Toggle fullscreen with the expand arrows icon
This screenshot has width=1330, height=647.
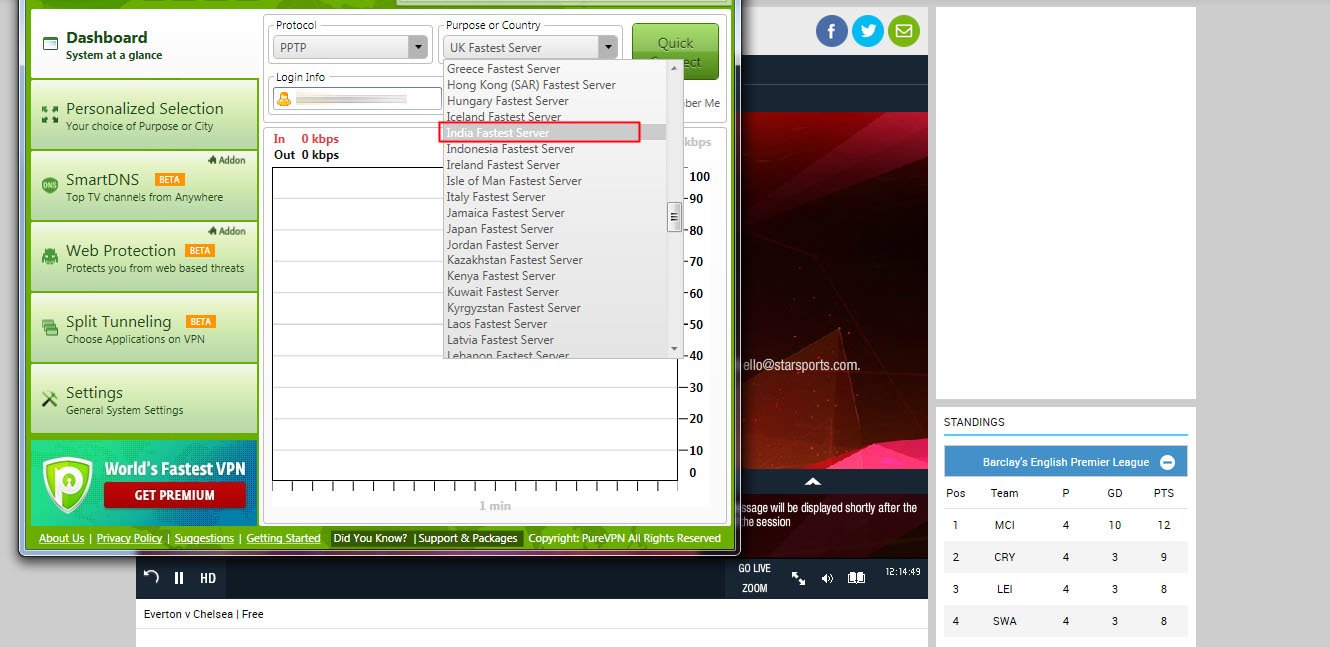click(x=798, y=578)
